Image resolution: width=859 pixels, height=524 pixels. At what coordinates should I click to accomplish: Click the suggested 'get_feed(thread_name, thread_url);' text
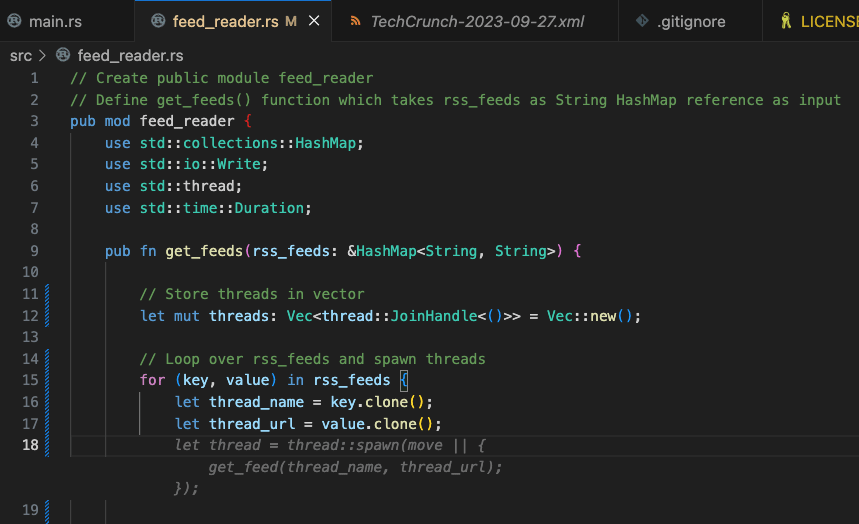point(355,467)
